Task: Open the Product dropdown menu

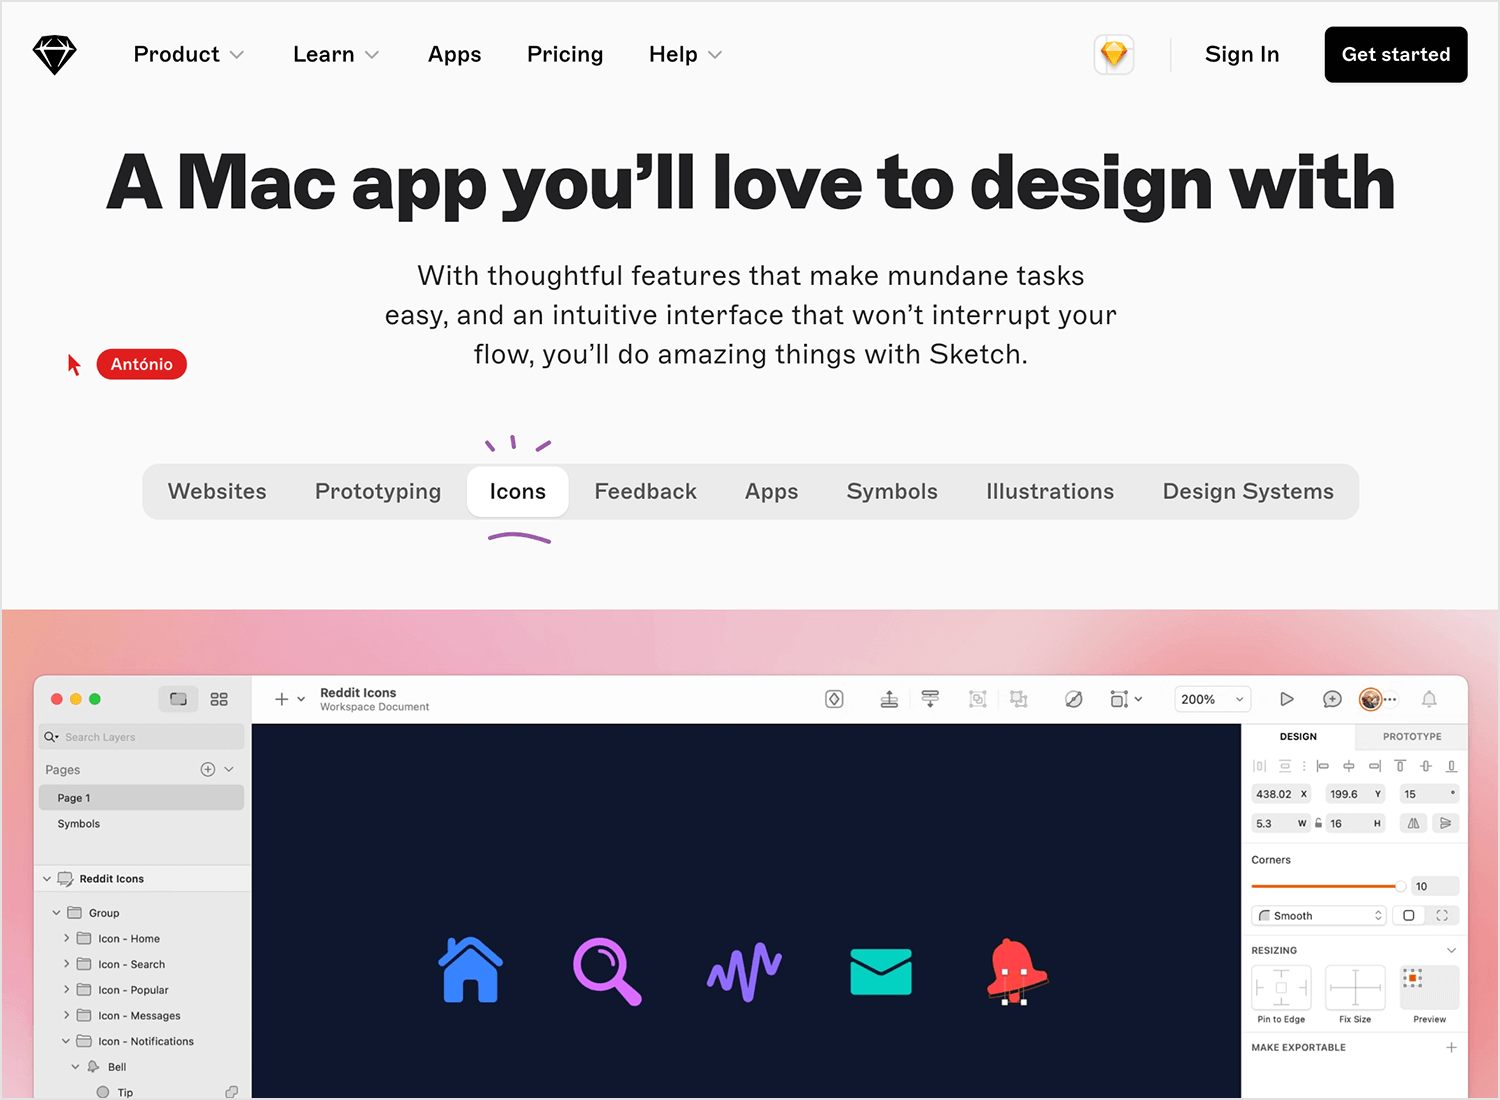Action: click(x=188, y=54)
